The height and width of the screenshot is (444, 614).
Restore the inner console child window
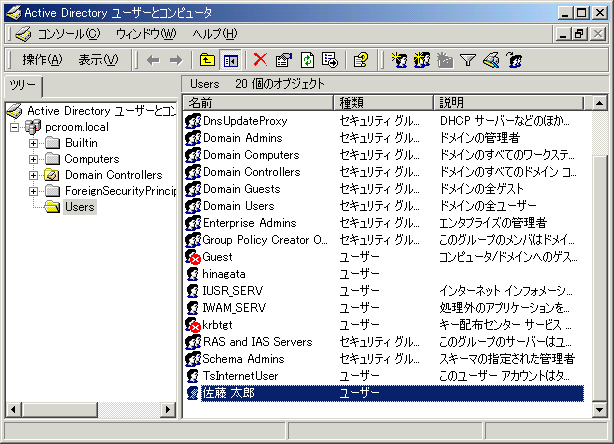pos(580,34)
